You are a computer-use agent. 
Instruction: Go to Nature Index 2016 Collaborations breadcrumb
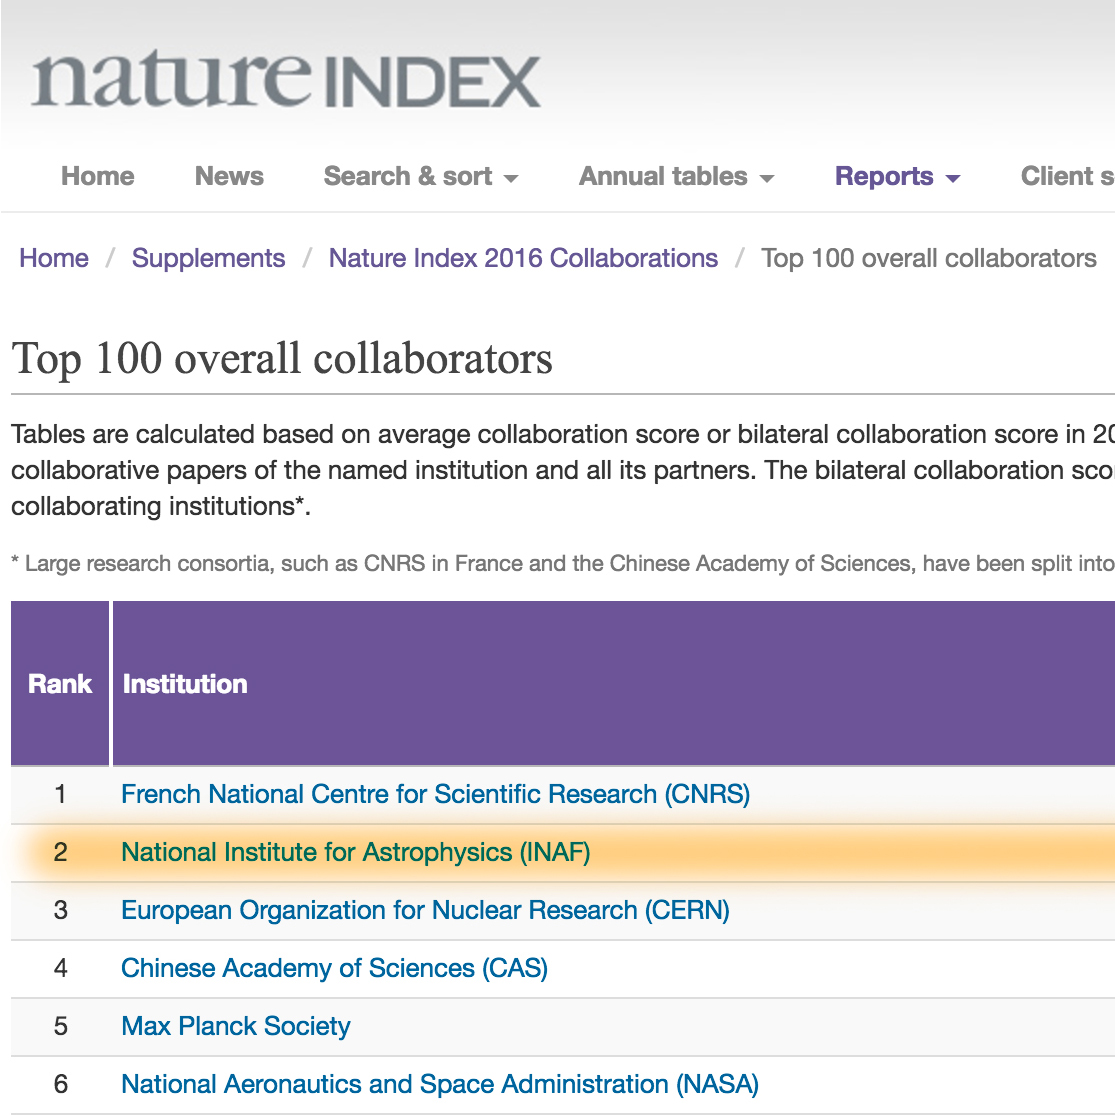pyautogui.click(x=523, y=258)
